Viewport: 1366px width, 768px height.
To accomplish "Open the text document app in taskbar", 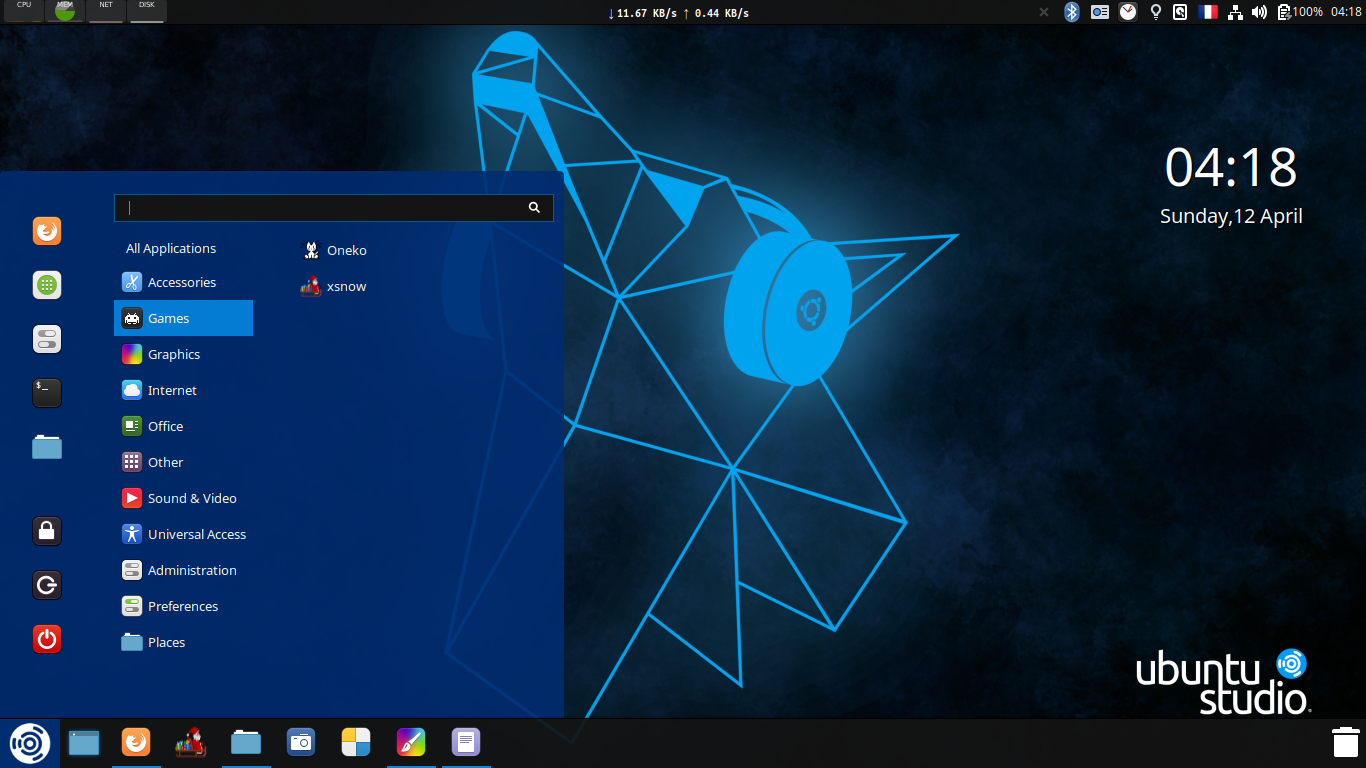I will (466, 742).
